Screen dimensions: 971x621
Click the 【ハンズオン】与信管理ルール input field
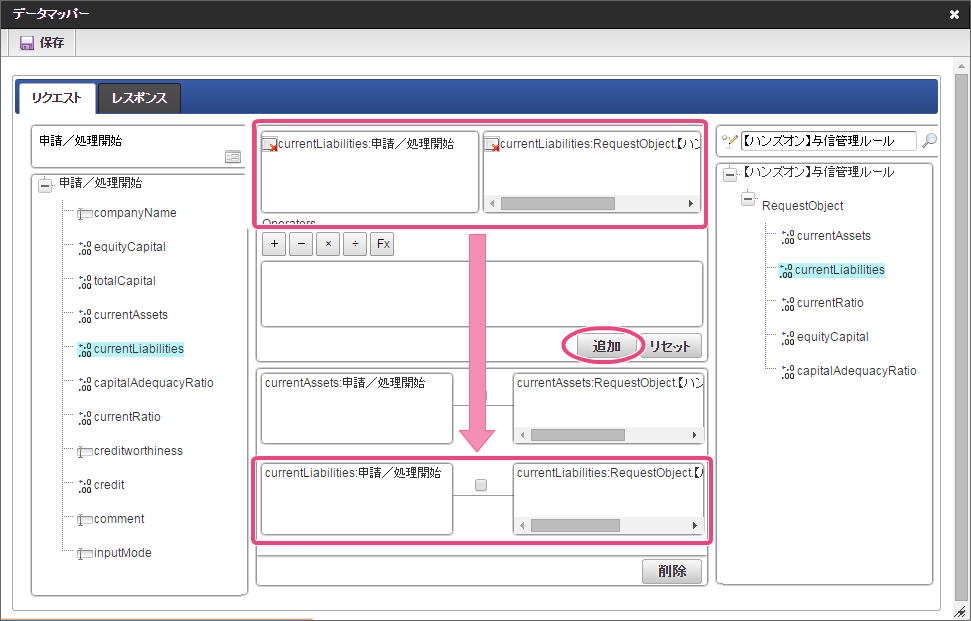pos(829,141)
